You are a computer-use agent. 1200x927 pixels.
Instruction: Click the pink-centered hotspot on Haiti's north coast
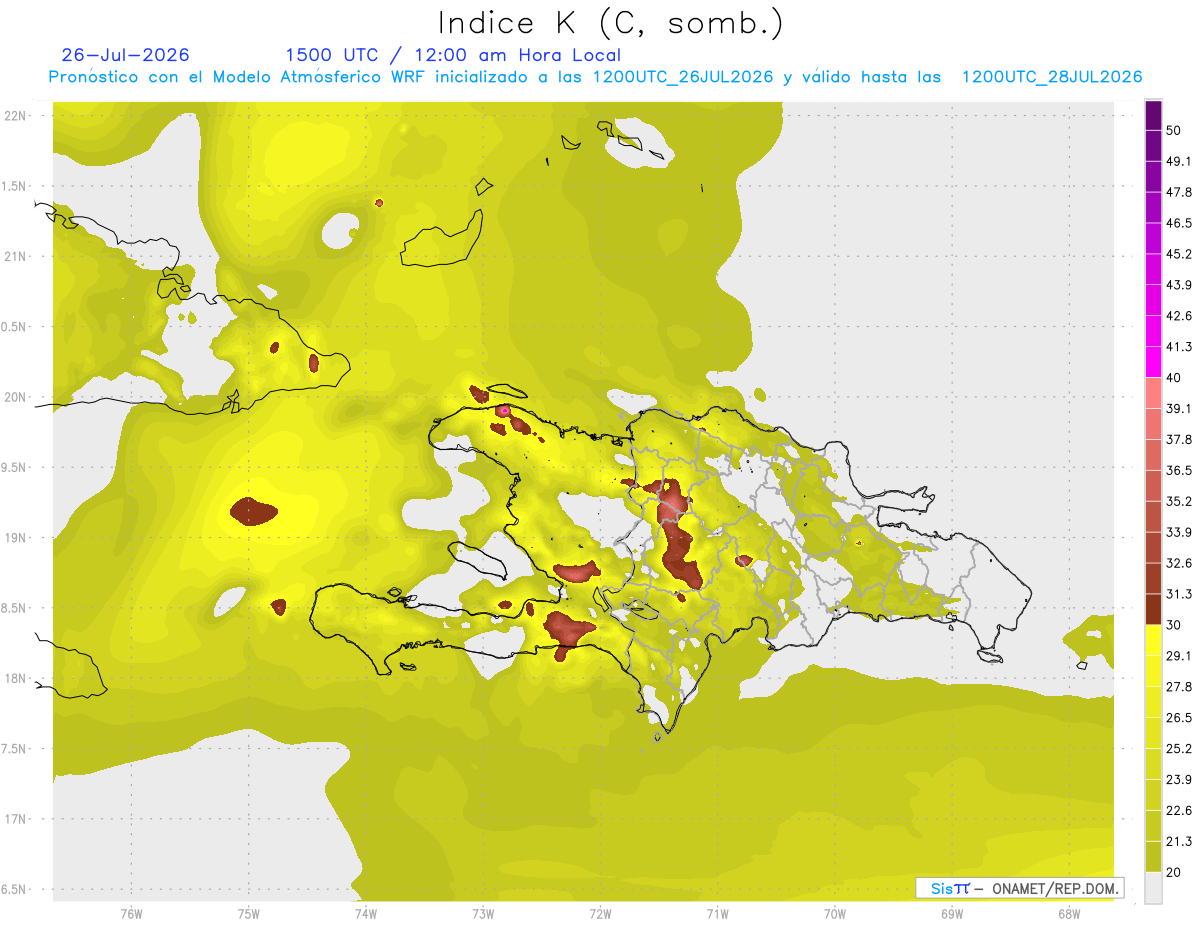(x=504, y=410)
